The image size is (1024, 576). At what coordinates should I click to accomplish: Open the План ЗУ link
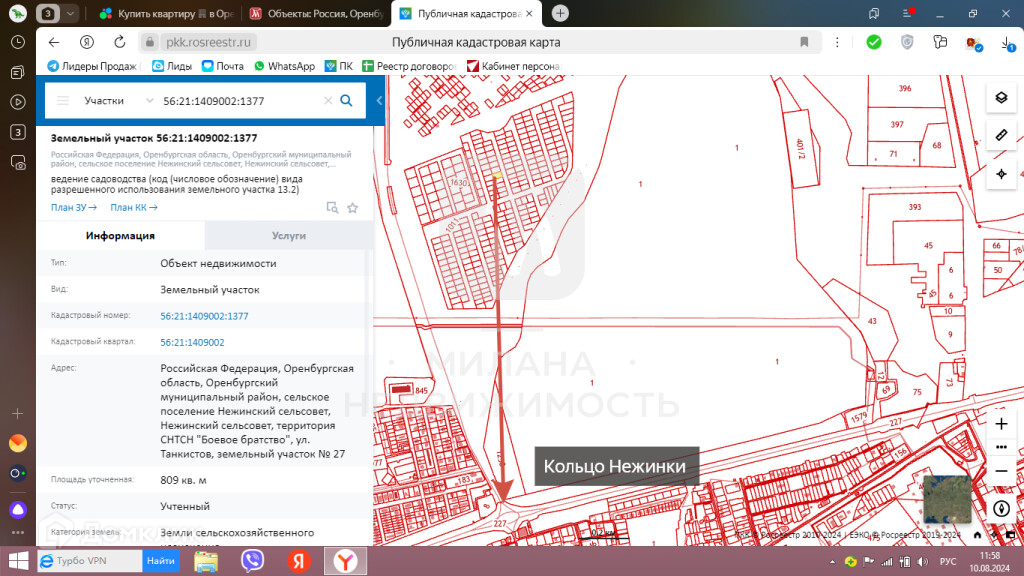pos(73,207)
